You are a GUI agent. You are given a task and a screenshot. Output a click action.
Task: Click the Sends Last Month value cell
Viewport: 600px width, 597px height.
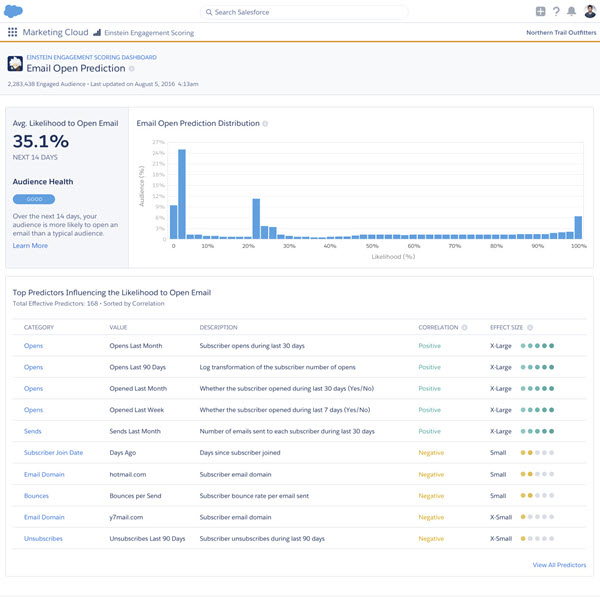135,431
